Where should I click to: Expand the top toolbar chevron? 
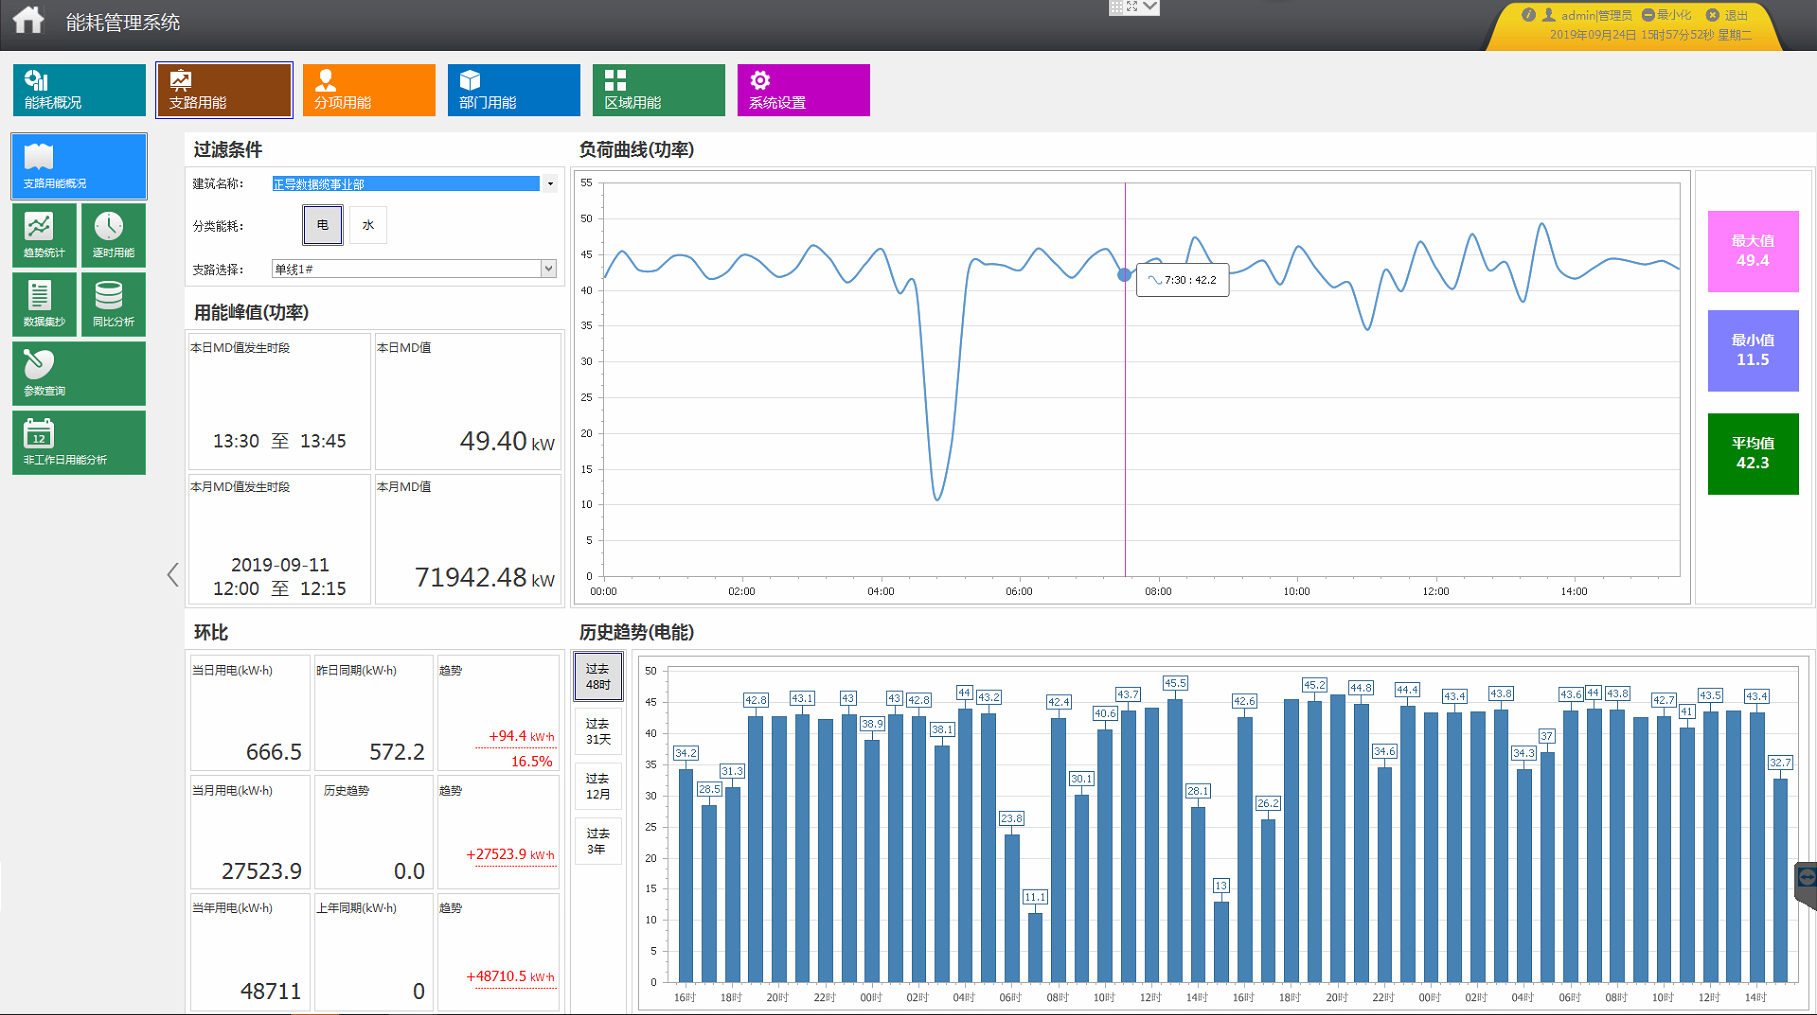tap(1150, 7)
